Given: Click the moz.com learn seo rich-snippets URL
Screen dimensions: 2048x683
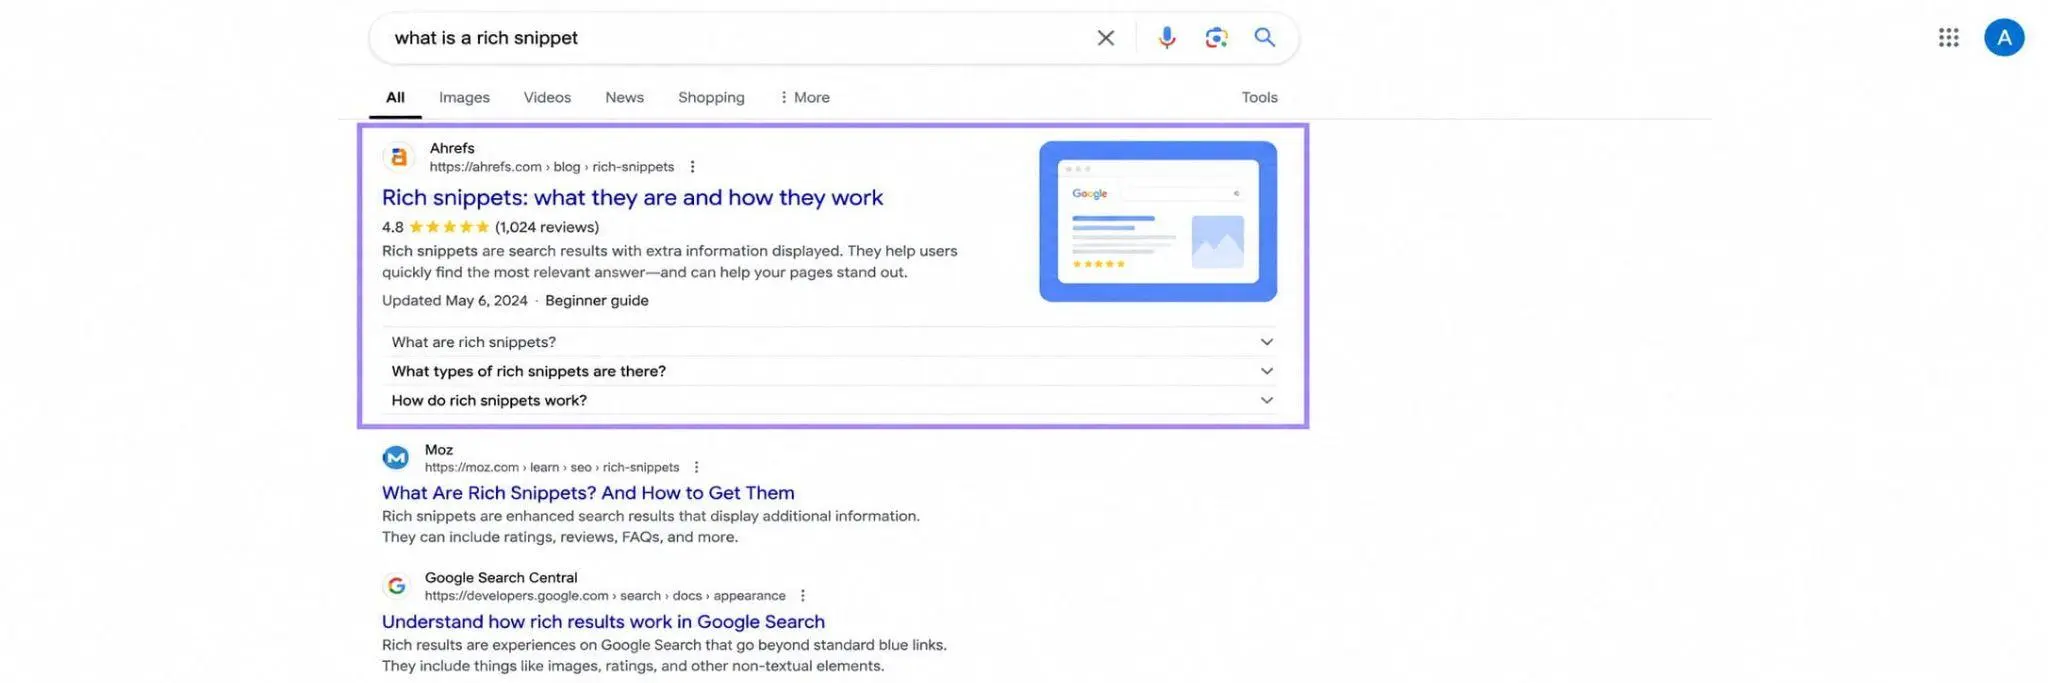Looking at the screenshot, I should (x=552, y=467).
